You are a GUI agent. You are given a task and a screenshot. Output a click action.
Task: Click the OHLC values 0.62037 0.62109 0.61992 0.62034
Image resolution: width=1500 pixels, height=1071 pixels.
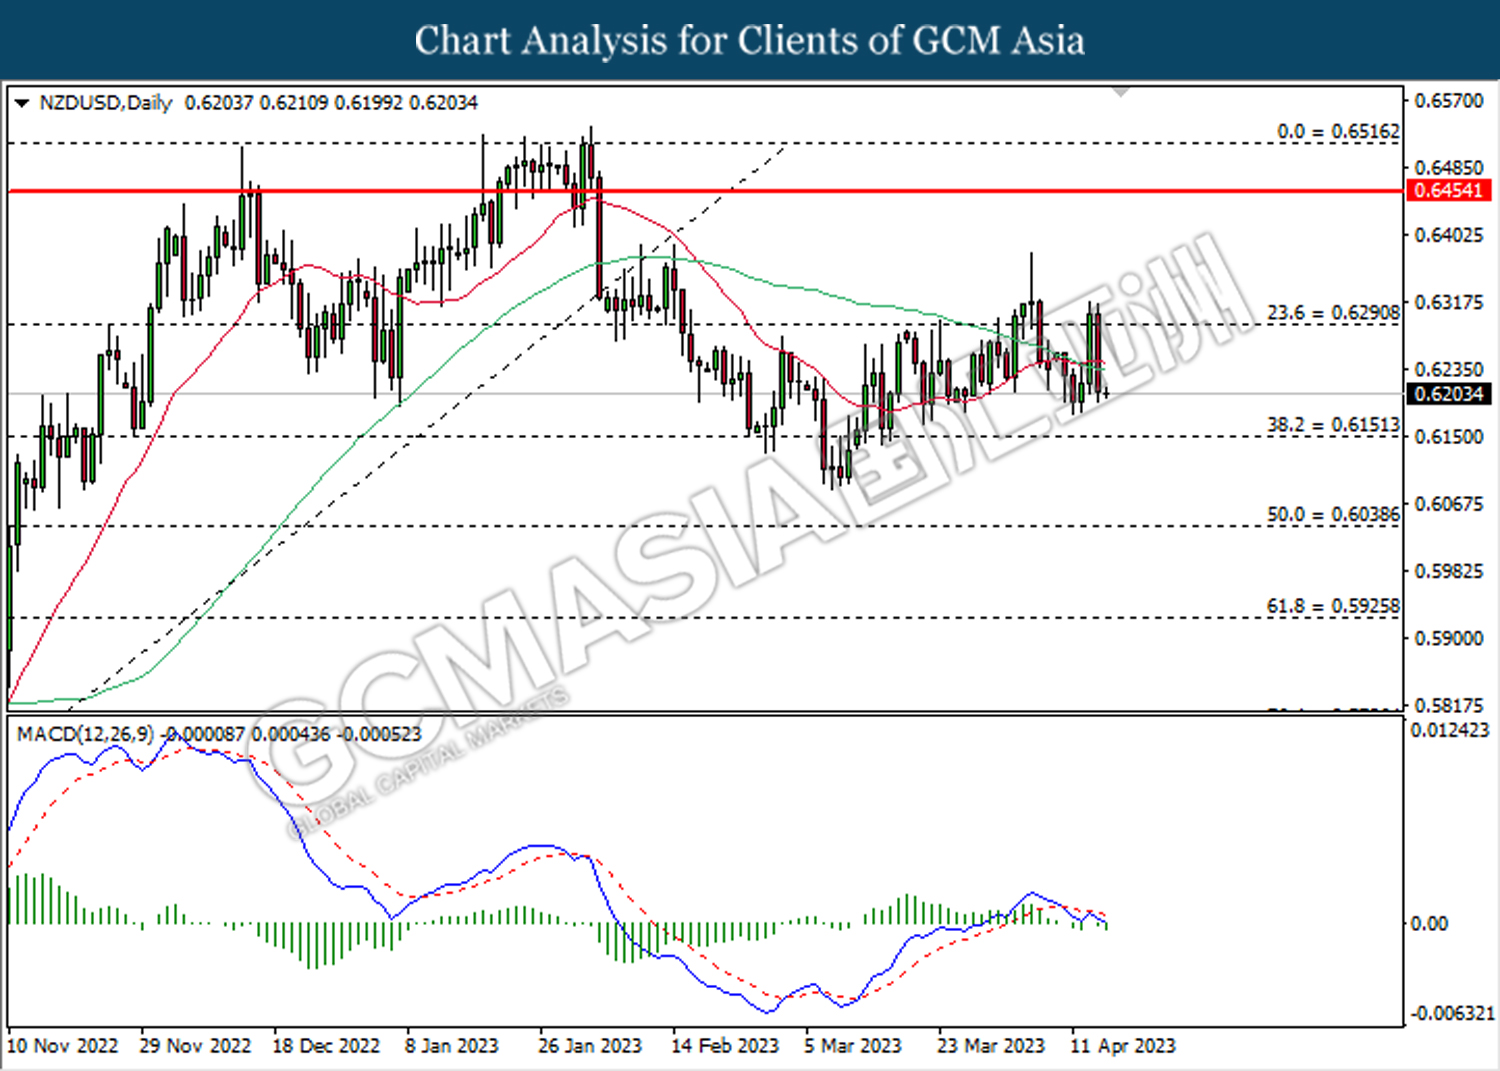[x=331, y=103]
